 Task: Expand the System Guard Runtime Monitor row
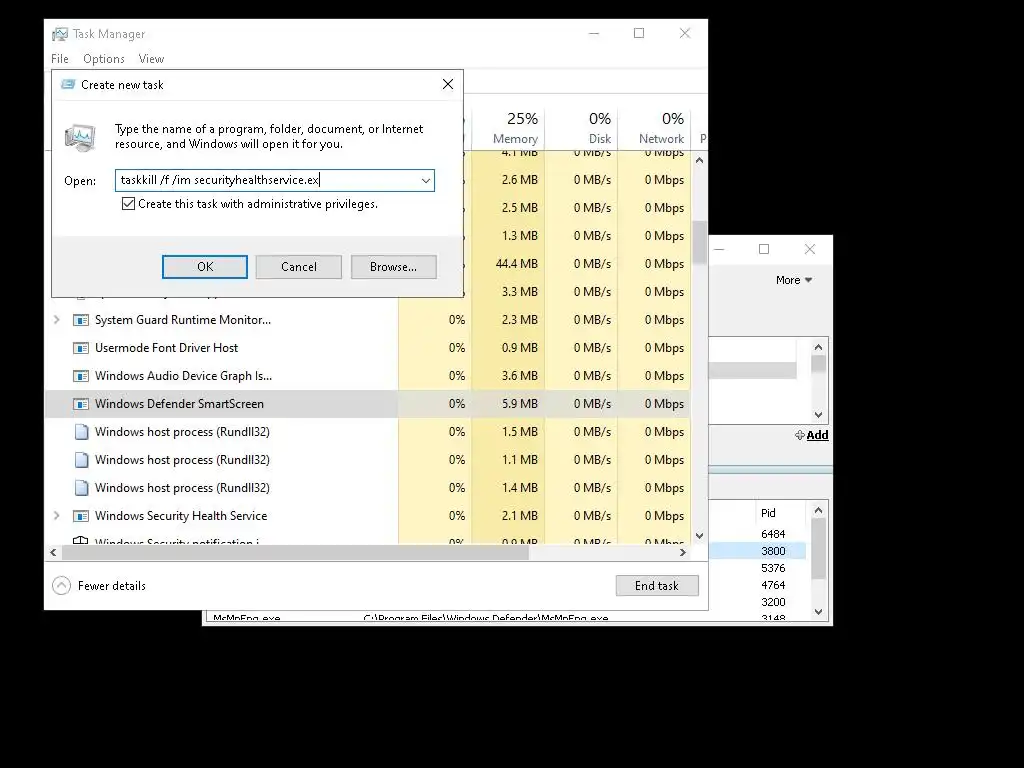coord(57,320)
